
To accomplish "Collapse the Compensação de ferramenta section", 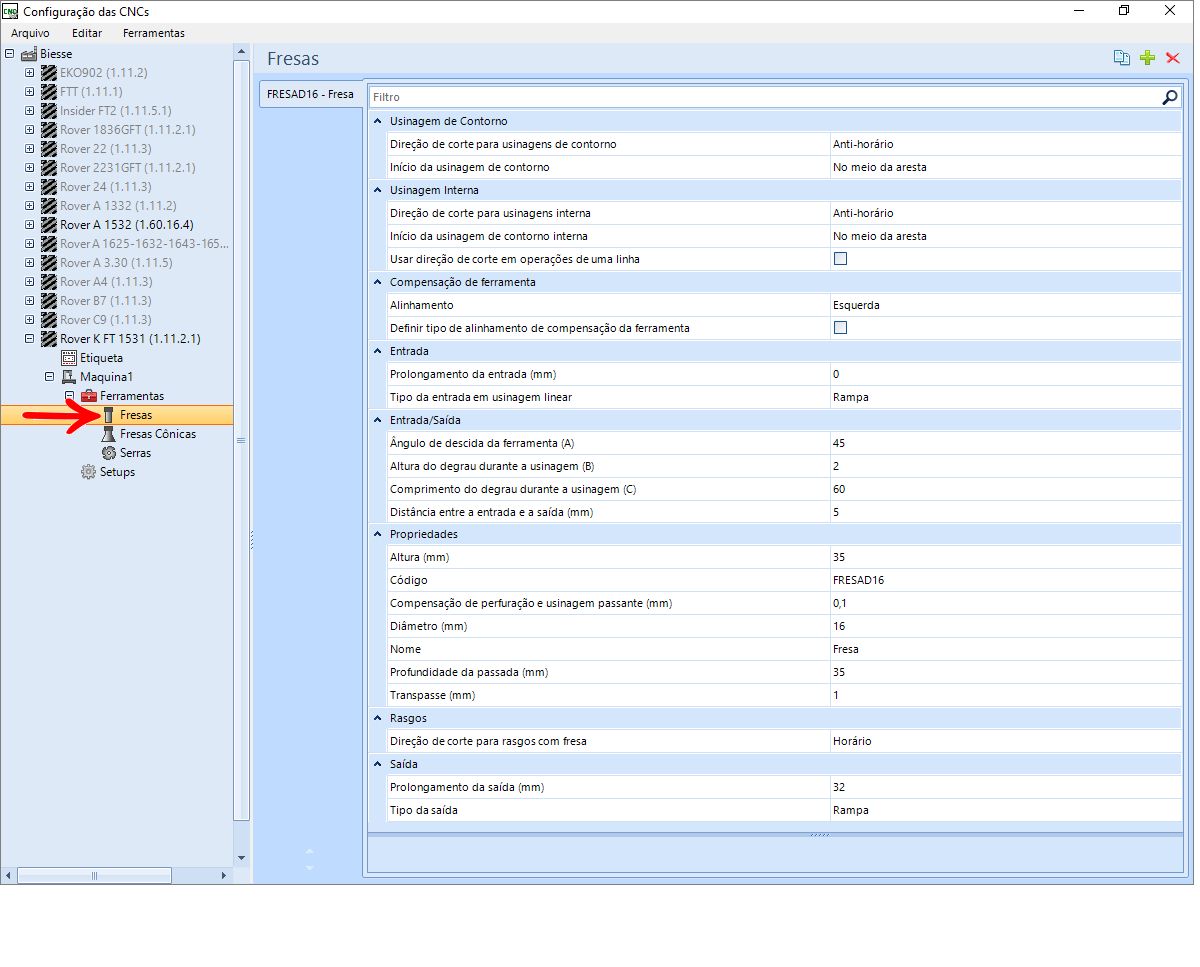I will (378, 282).
